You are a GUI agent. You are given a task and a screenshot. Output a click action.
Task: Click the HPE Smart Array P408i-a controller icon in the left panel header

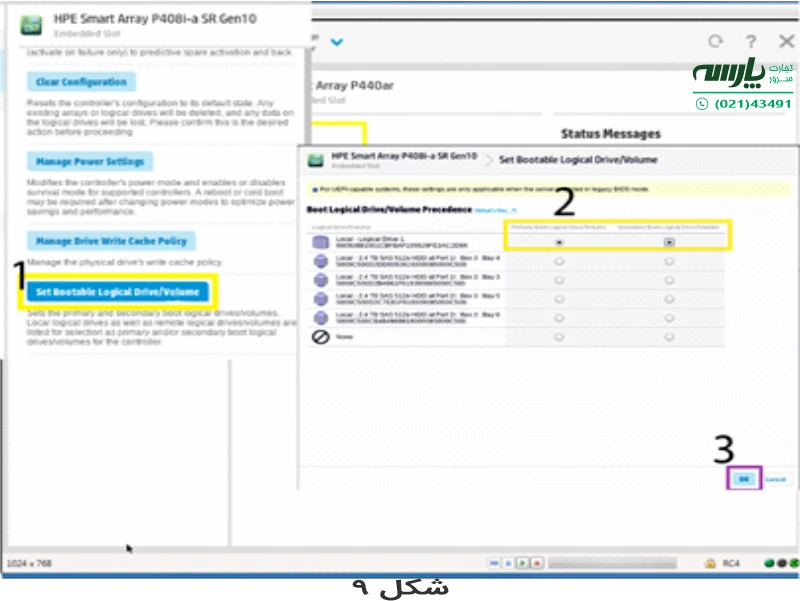coord(31,25)
